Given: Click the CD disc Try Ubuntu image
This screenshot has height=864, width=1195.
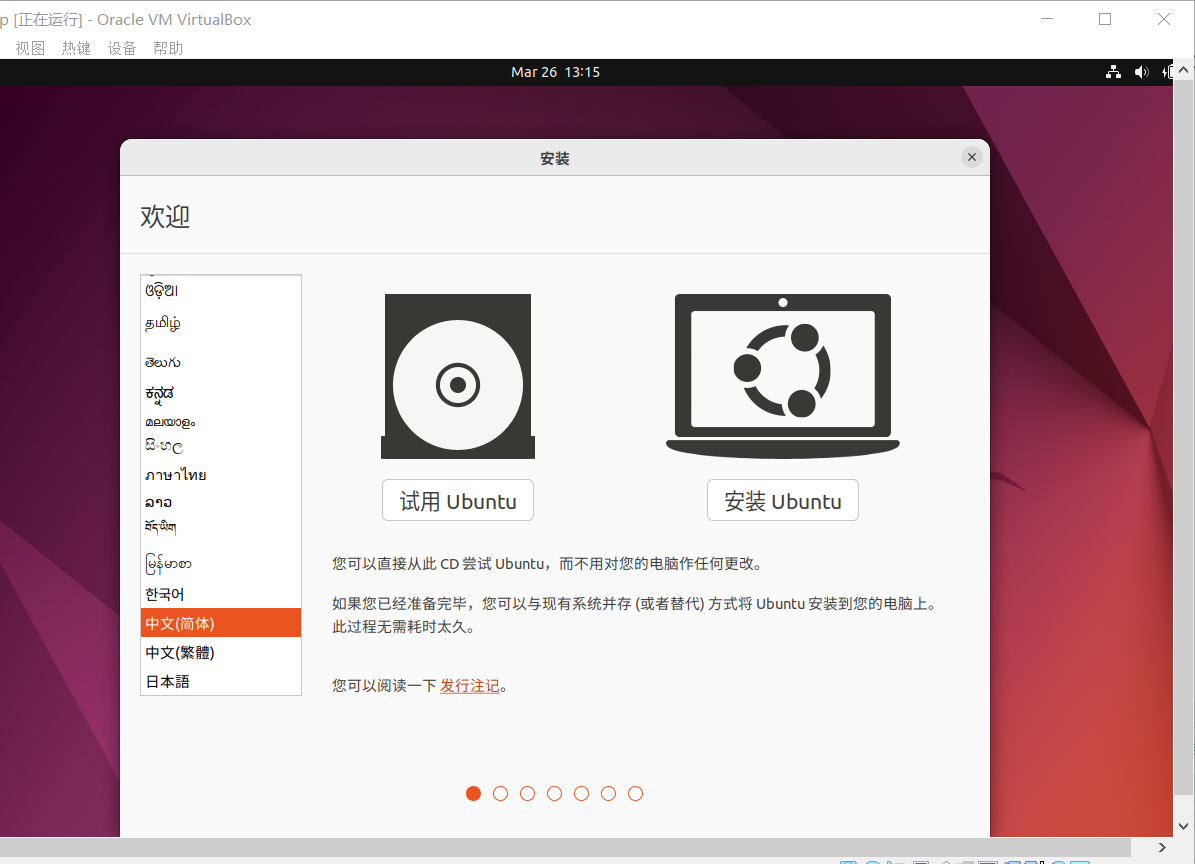Looking at the screenshot, I should (458, 376).
